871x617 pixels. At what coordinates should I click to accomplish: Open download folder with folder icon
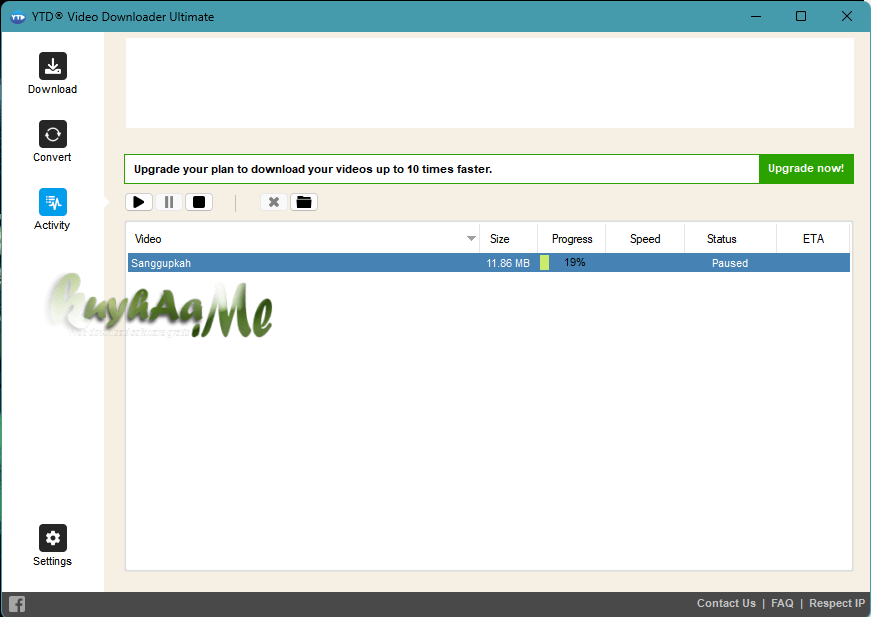[304, 202]
